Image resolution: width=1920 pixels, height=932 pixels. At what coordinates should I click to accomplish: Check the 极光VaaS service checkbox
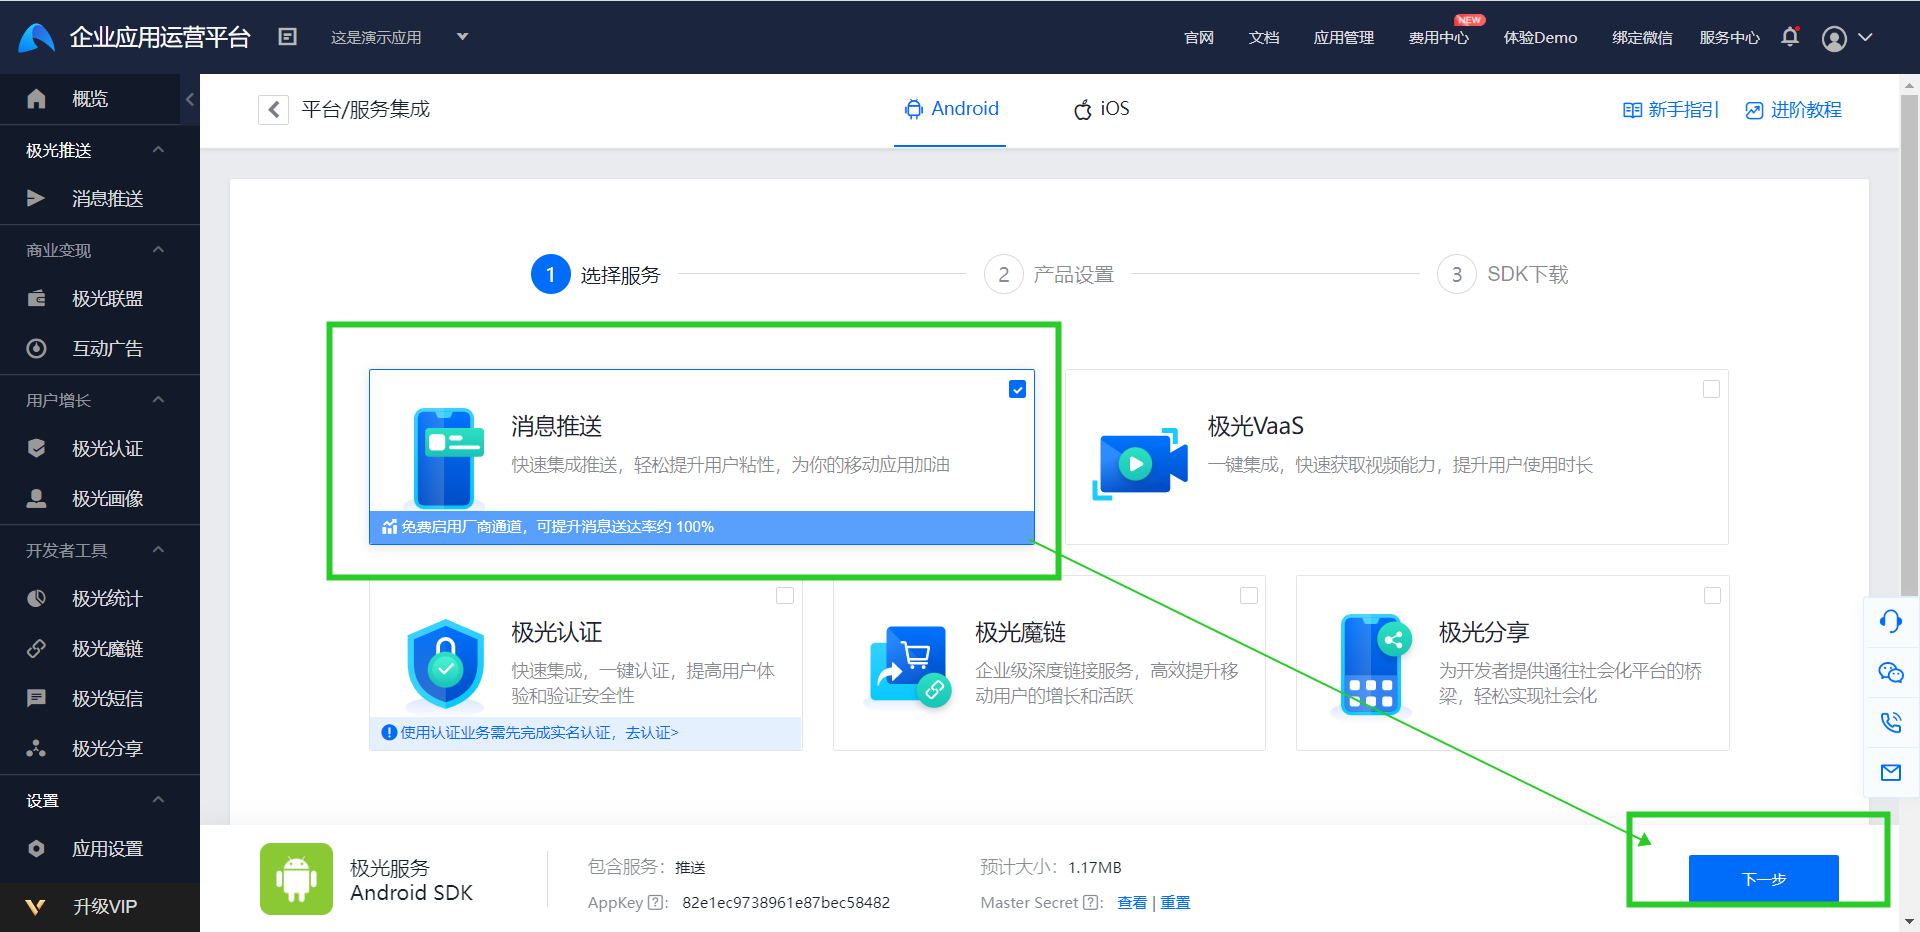click(1711, 389)
